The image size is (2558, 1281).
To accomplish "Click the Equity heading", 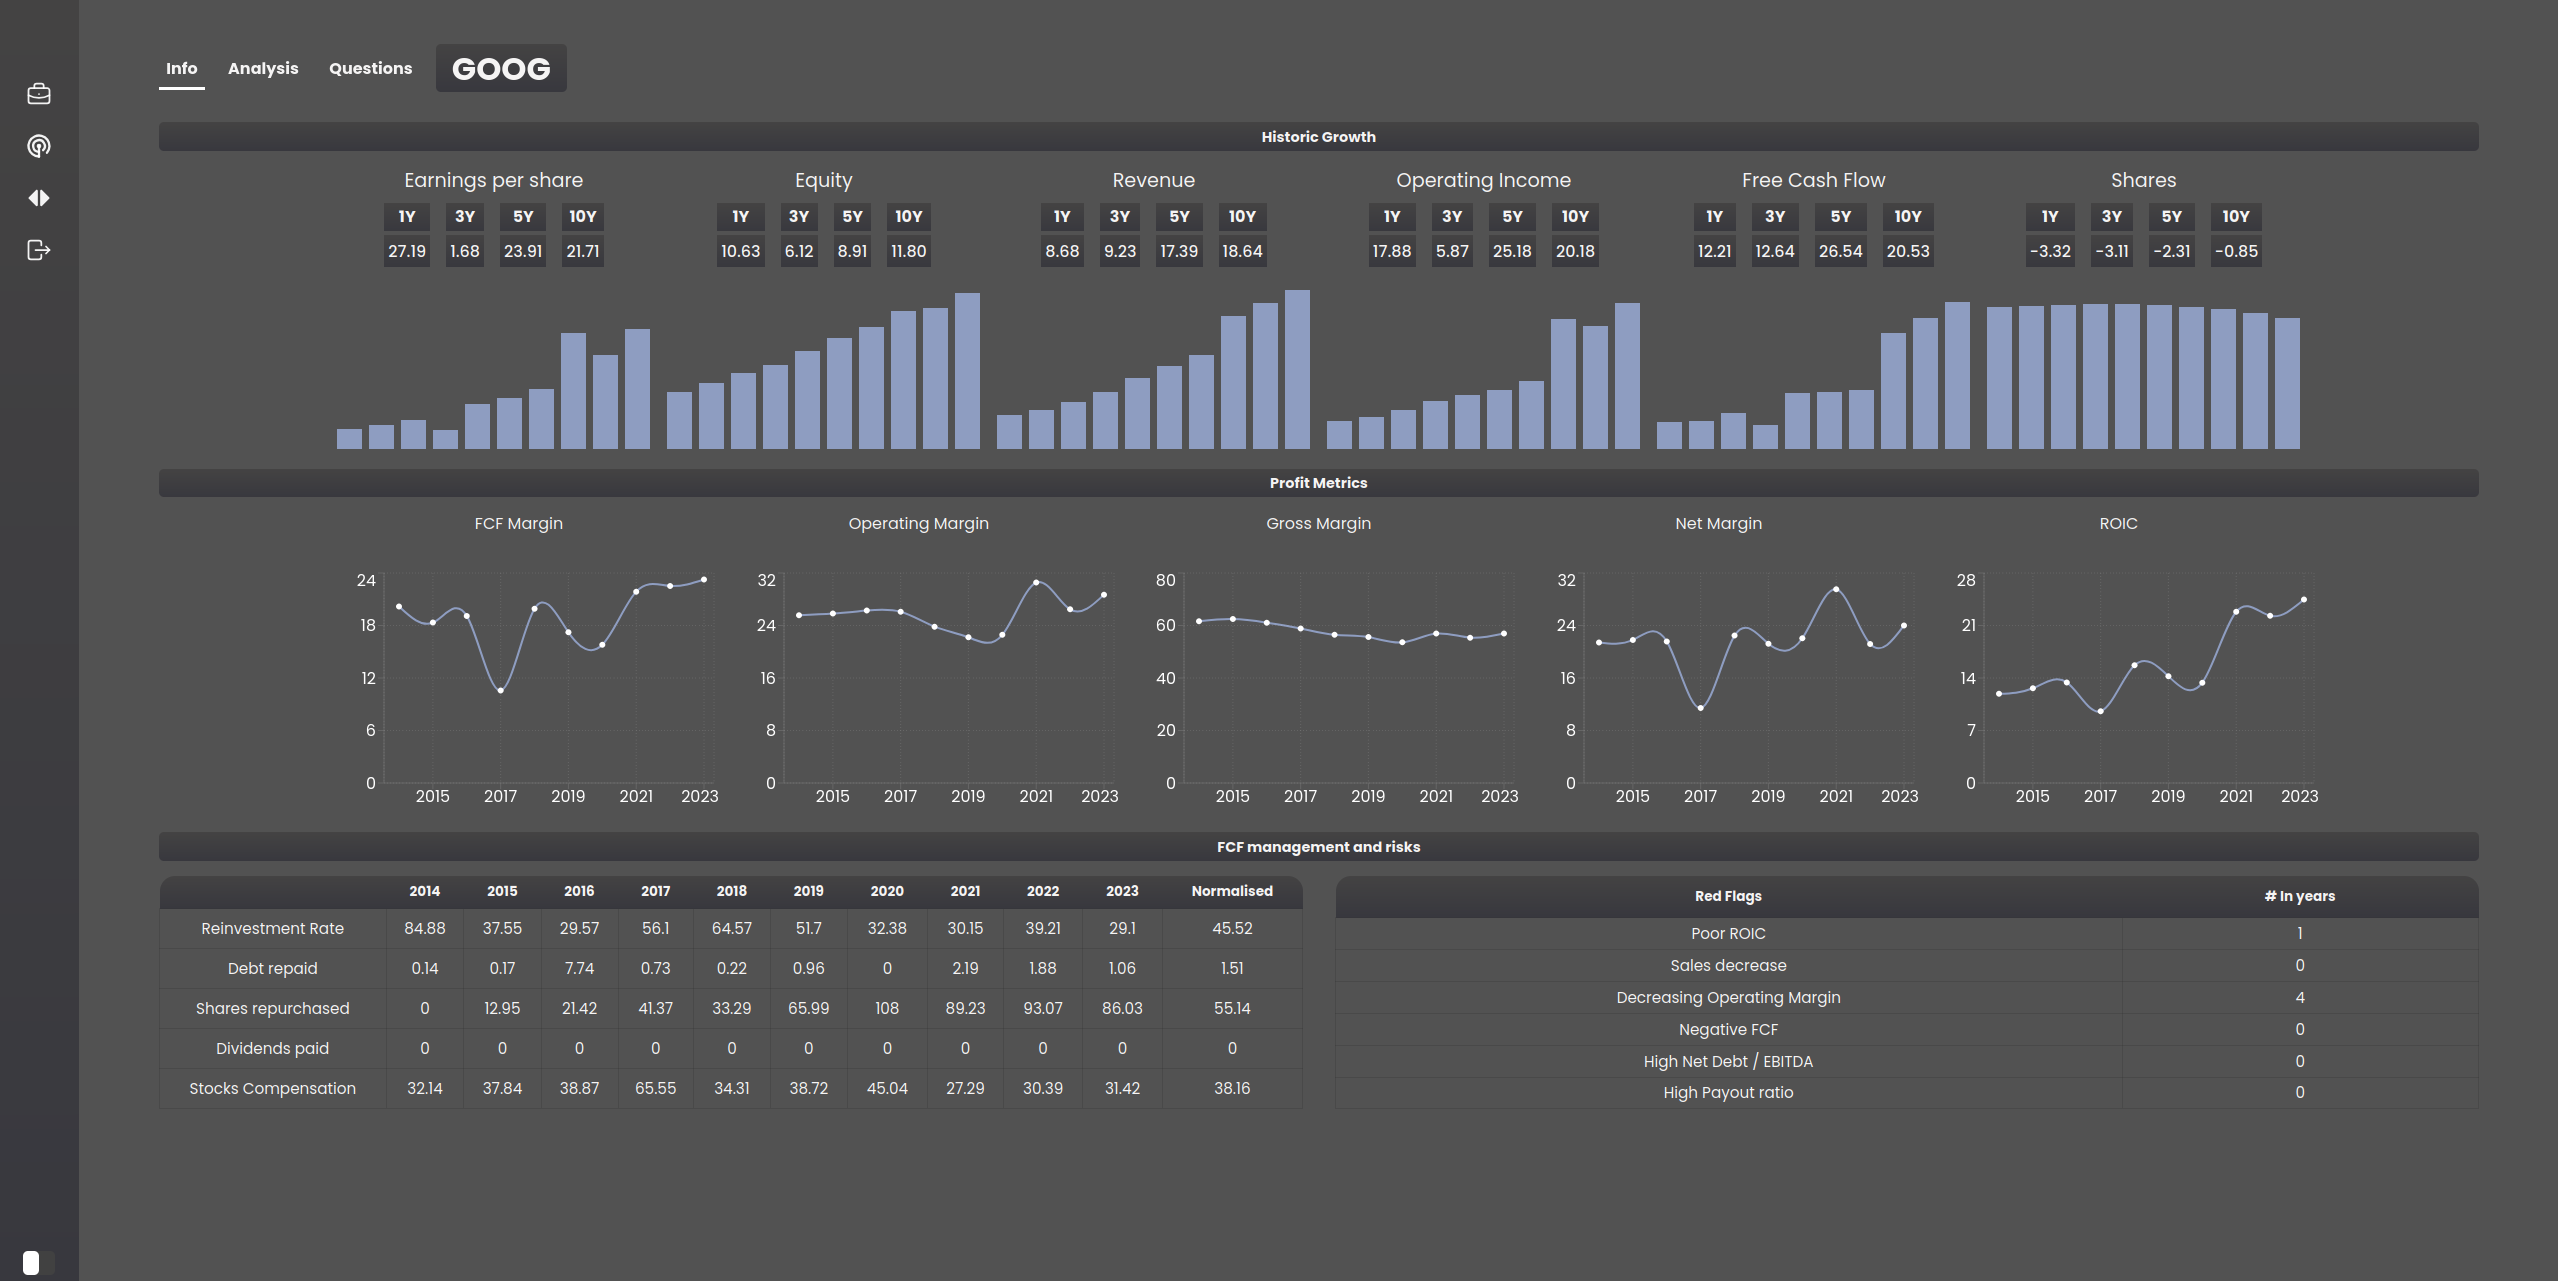I will click(823, 180).
